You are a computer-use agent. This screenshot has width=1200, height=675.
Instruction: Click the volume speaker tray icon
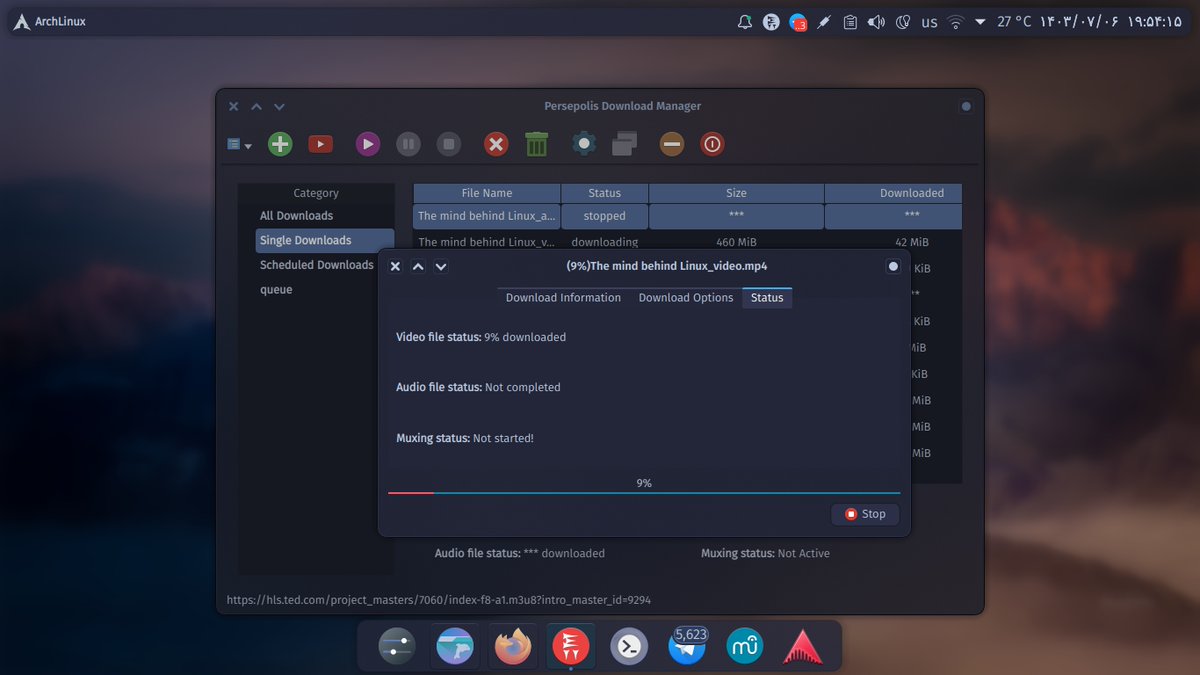(876, 21)
